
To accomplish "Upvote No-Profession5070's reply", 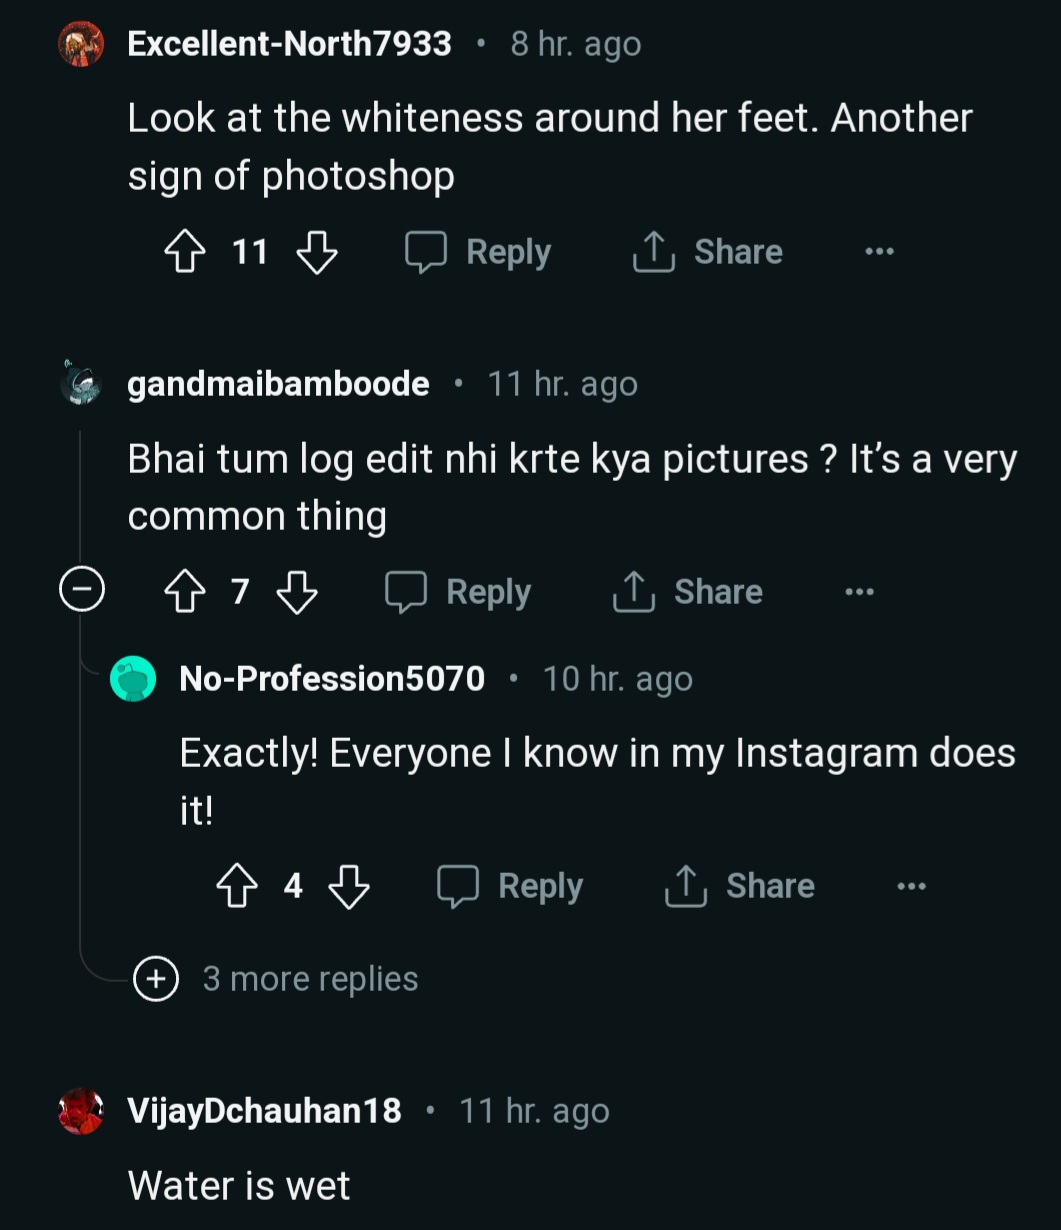I will pyautogui.click(x=236, y=886).
